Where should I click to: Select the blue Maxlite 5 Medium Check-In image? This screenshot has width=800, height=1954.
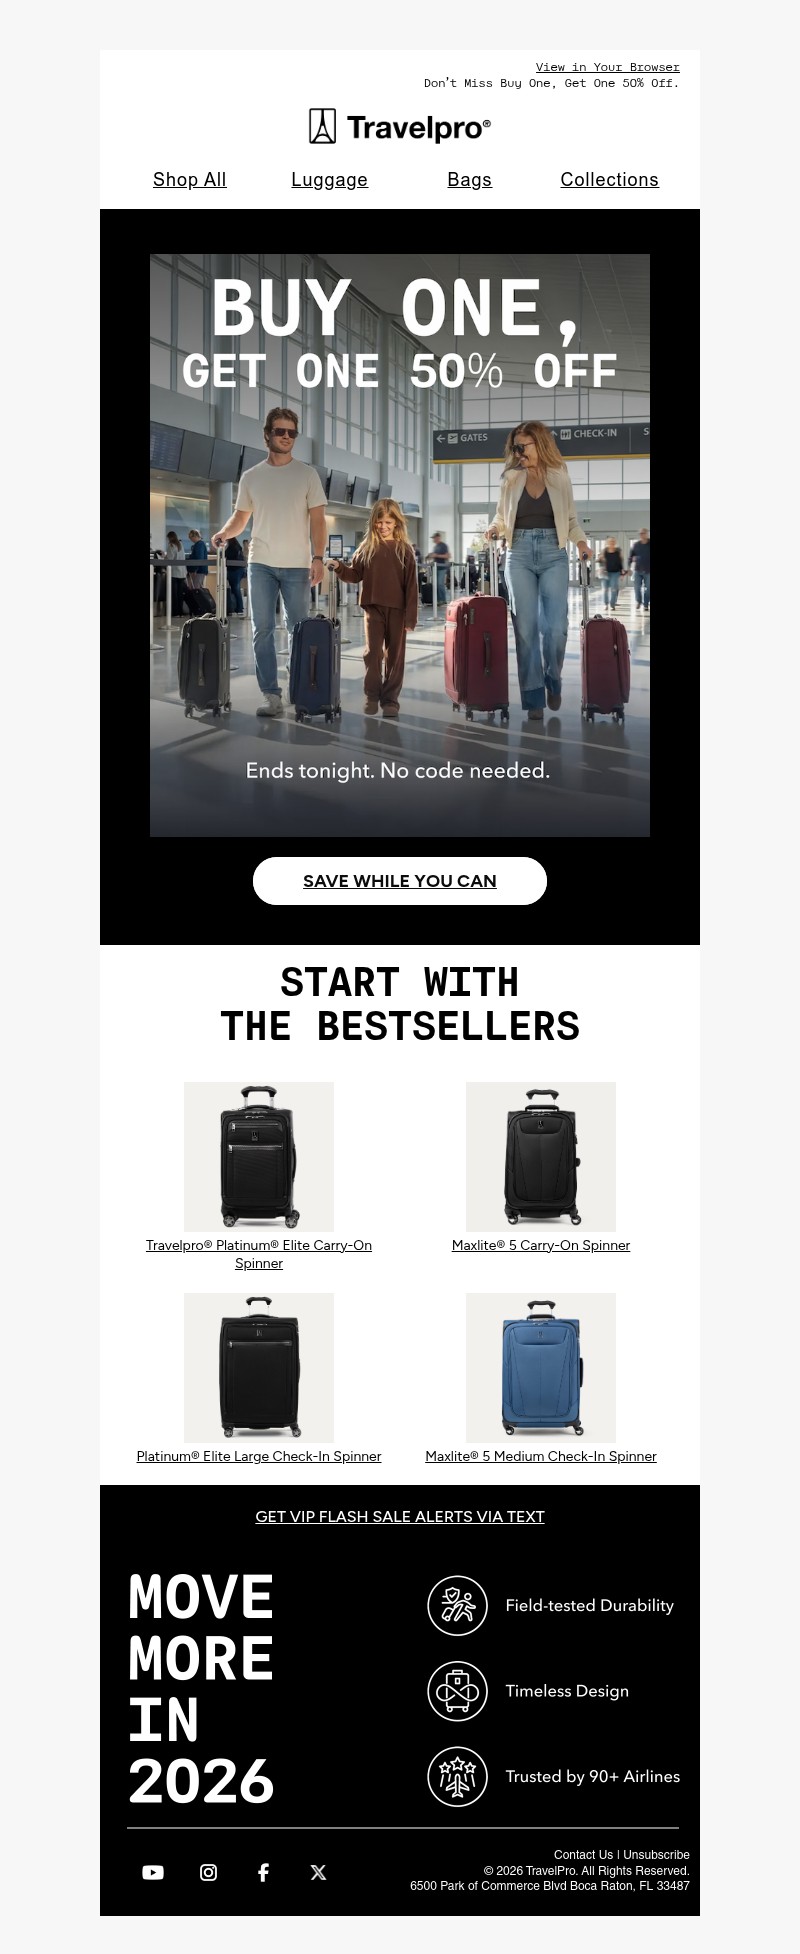541,1368
